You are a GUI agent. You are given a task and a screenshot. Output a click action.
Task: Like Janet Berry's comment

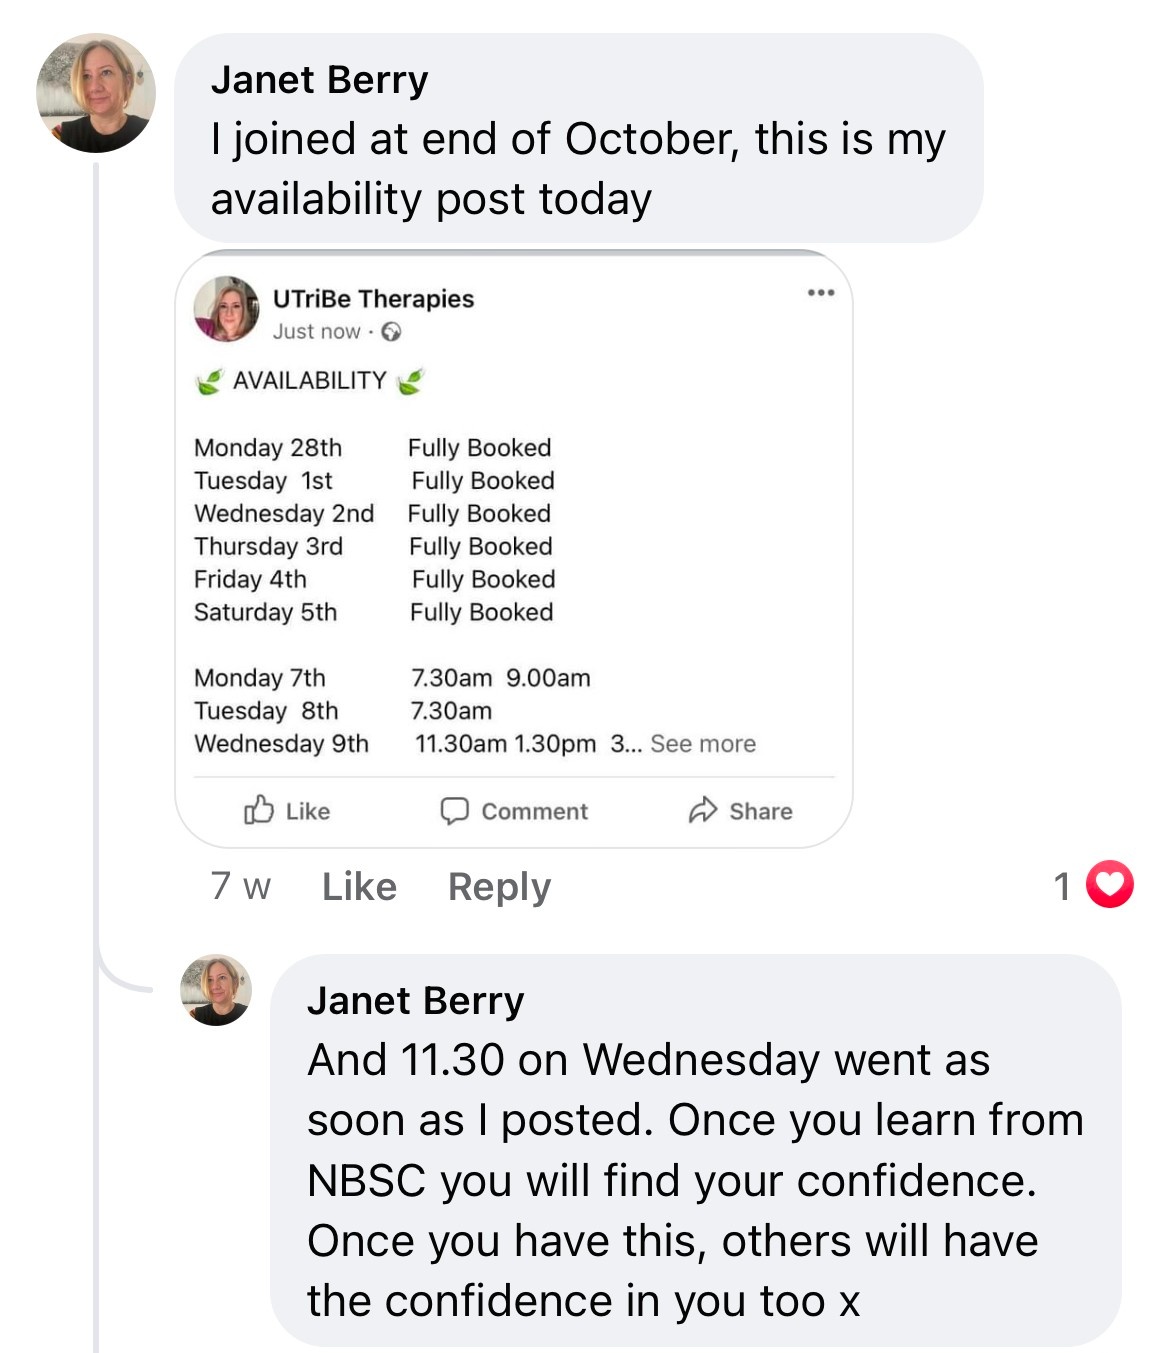tap(359, 887)
